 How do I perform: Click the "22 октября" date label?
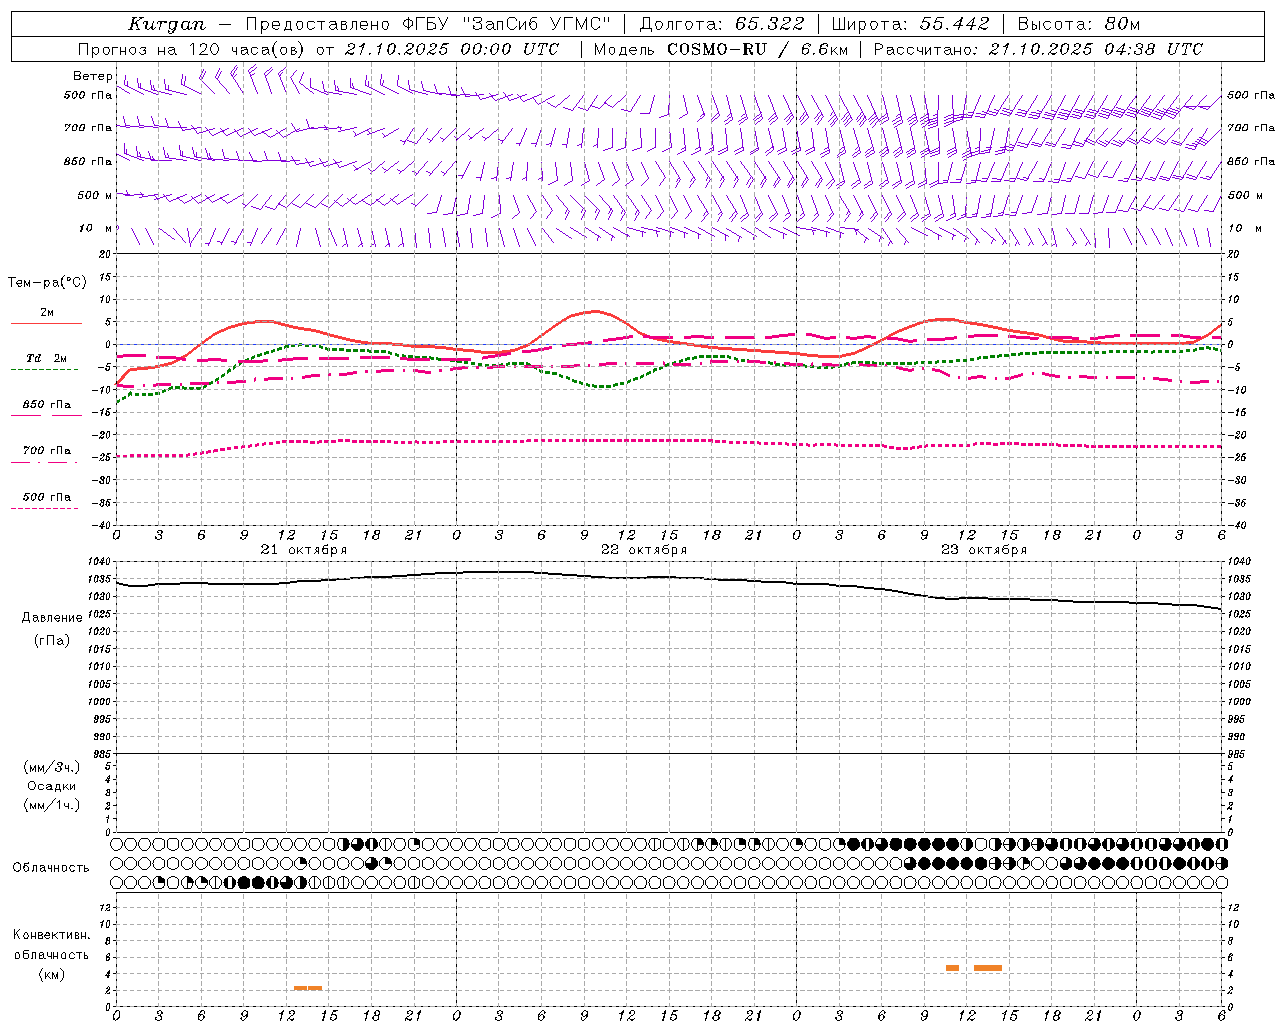(644, 550)
